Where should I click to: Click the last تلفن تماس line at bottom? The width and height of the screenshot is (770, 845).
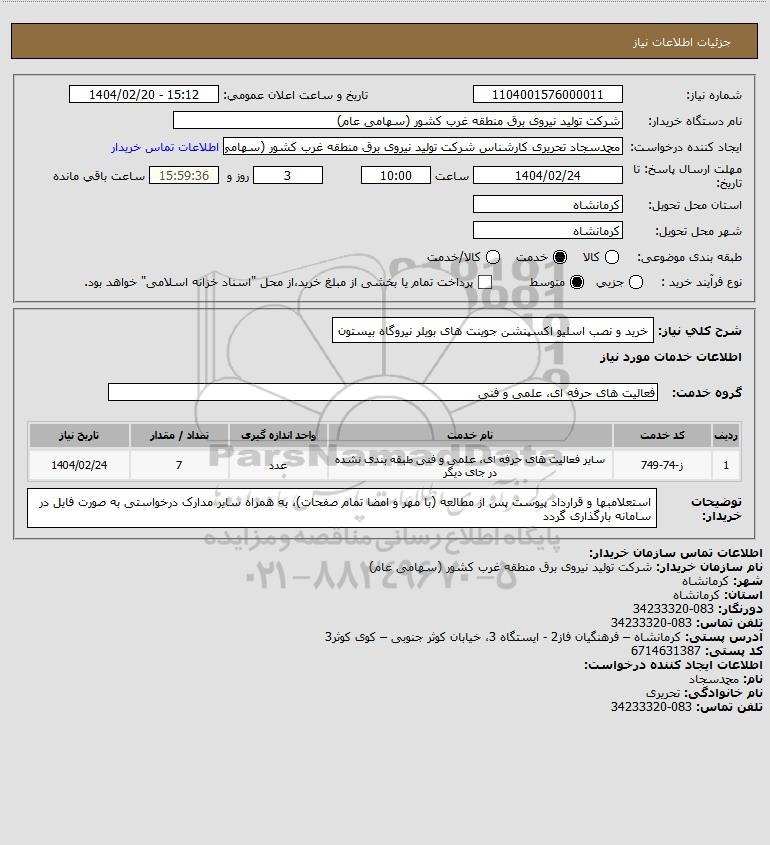tap(686, 707)
